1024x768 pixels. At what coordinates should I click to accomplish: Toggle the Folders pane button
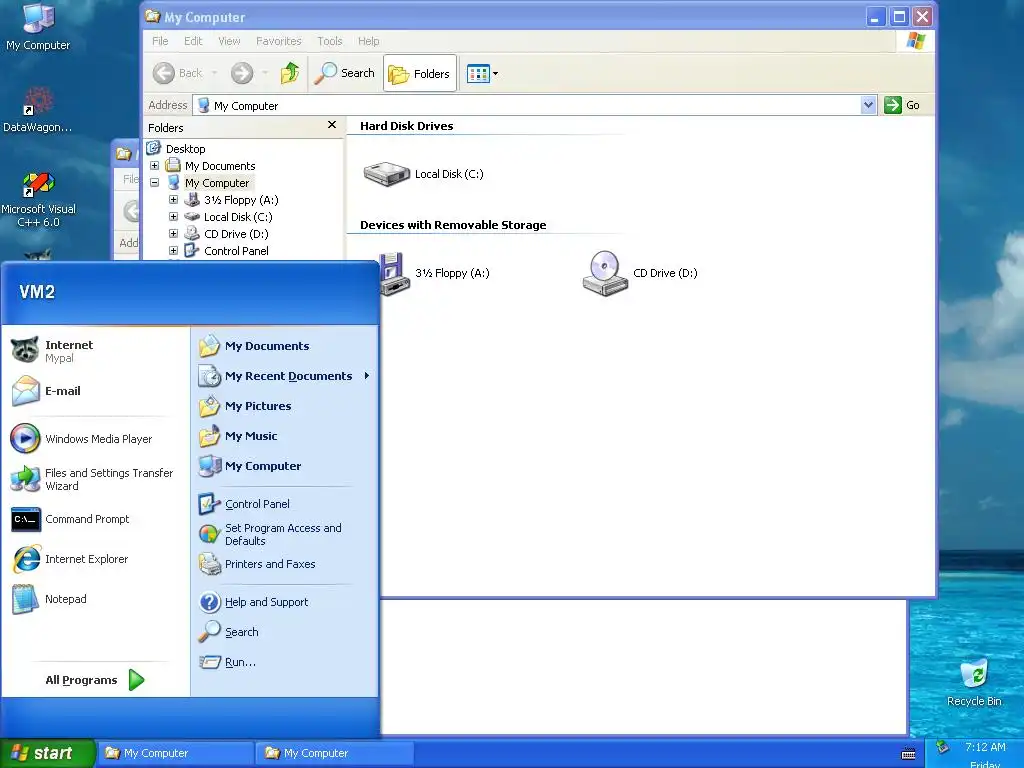(x=419, y=74)
